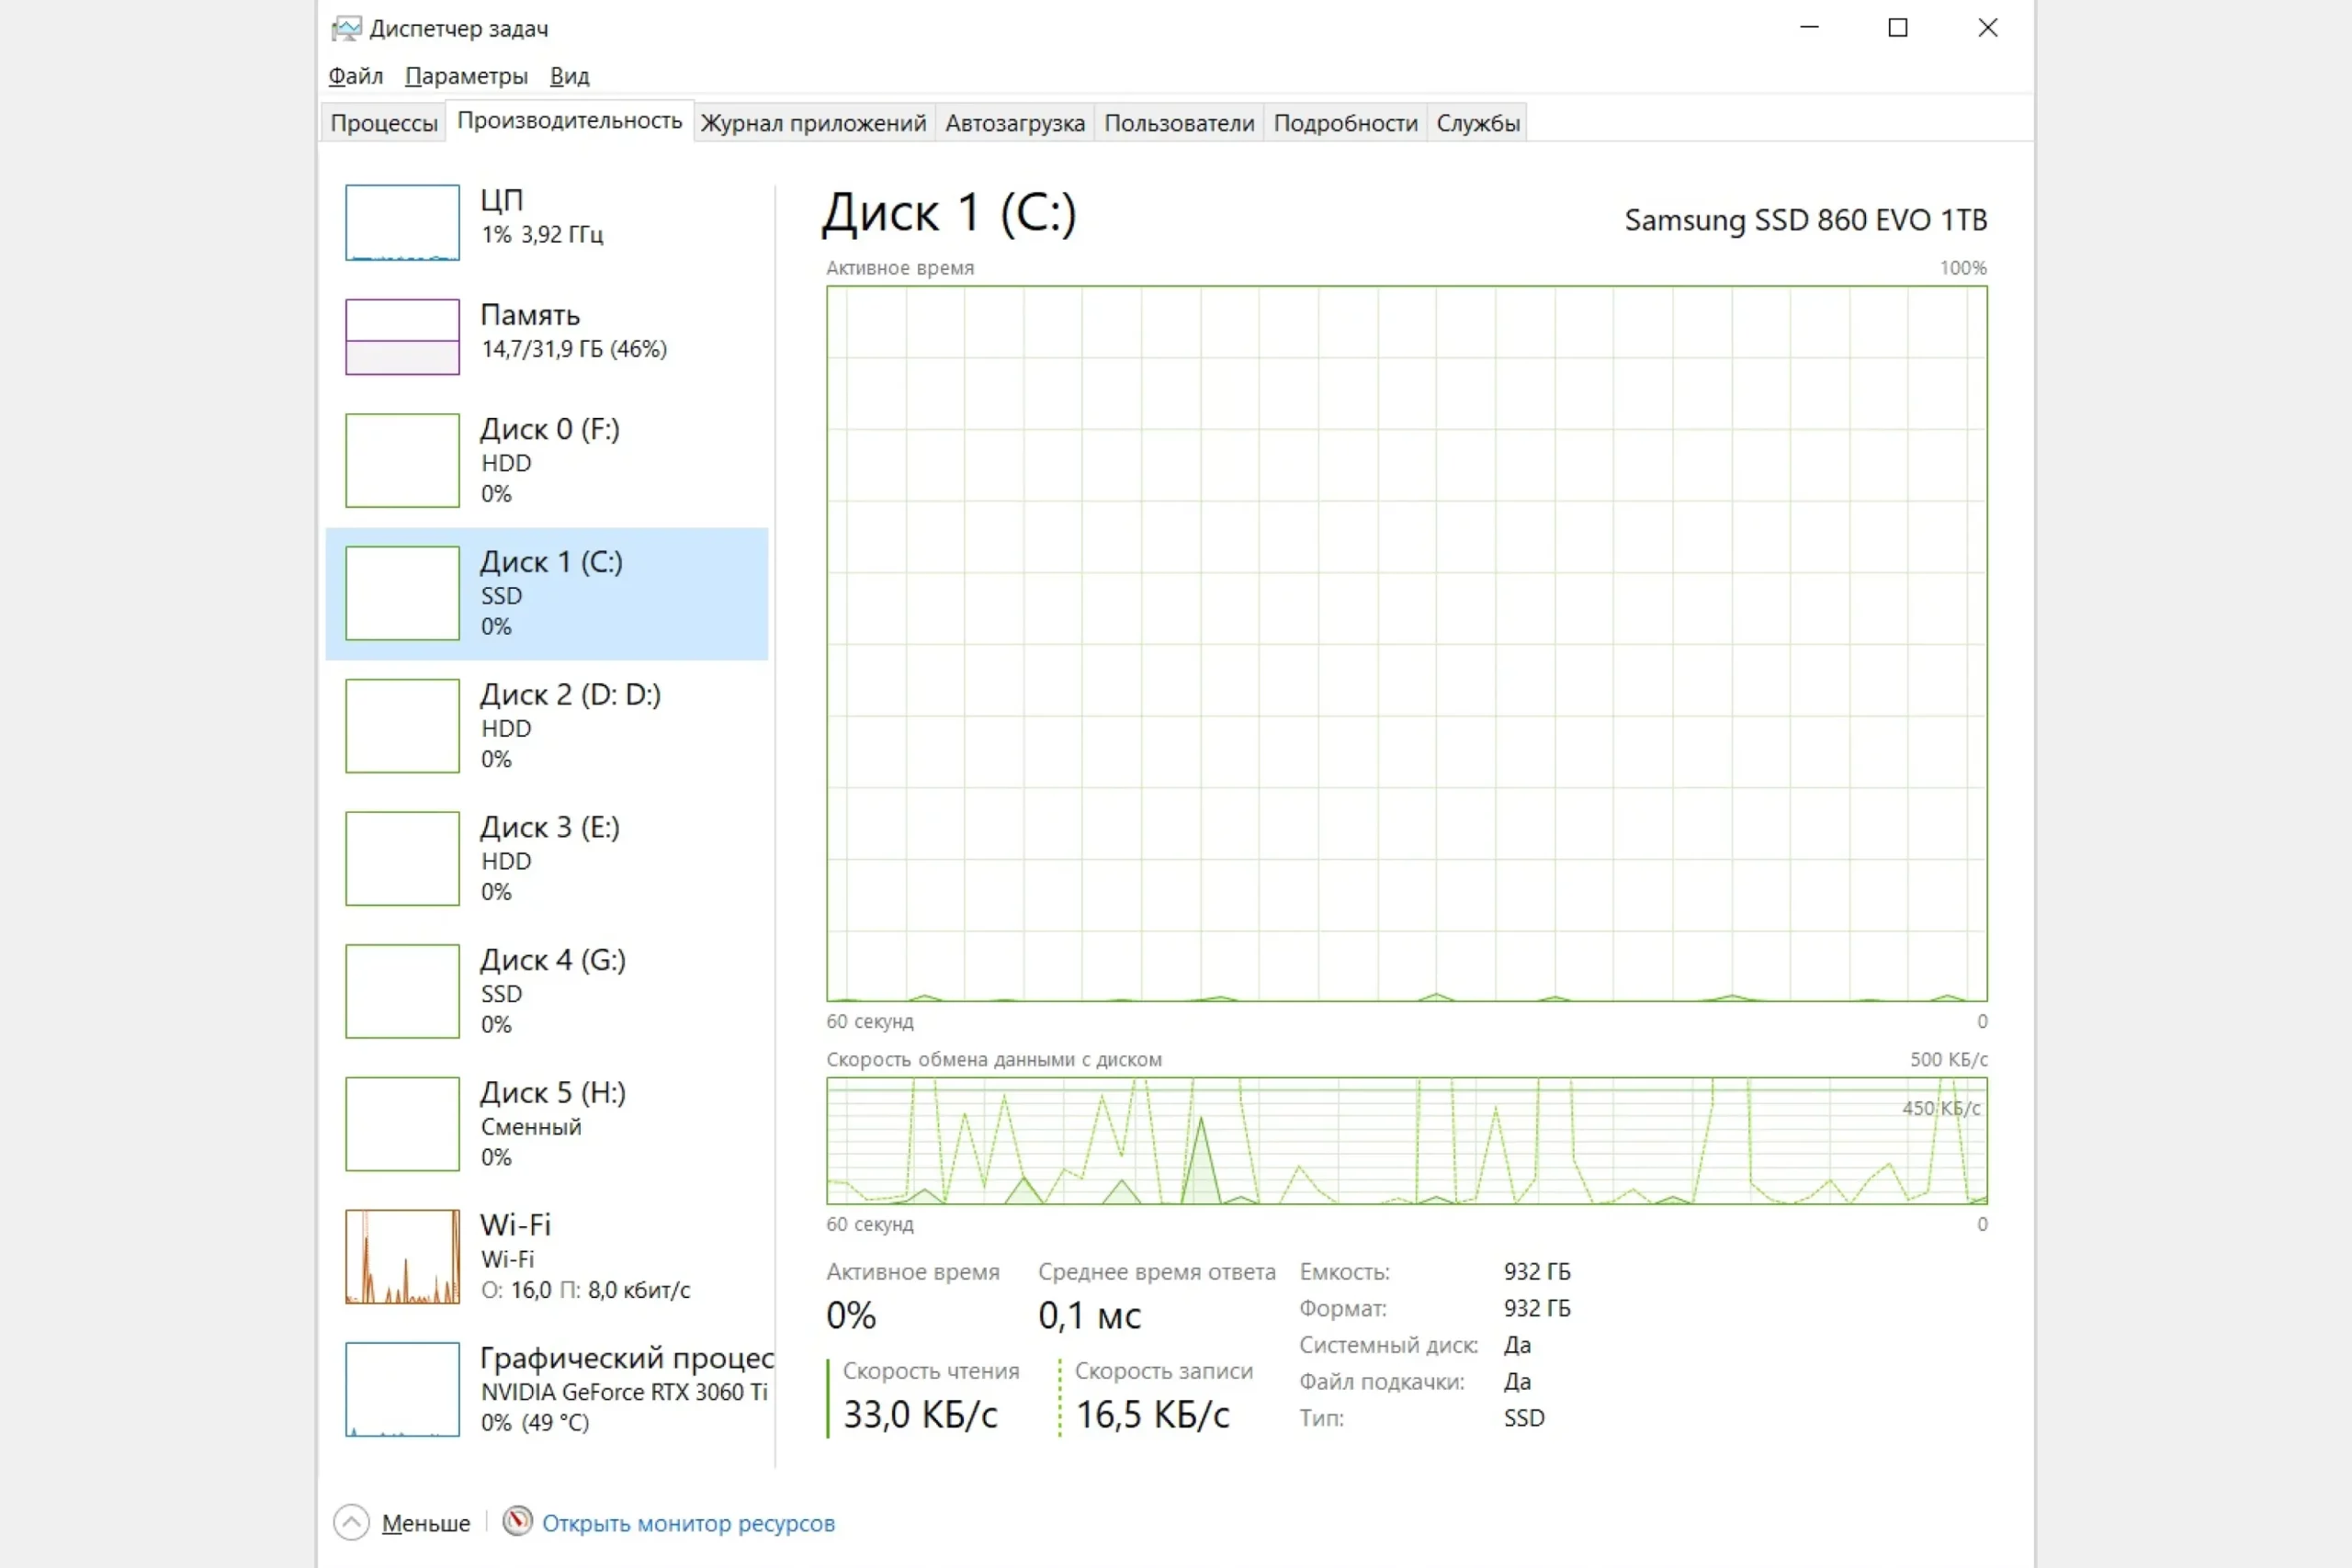The image size is (2352, 1568).
Task: Click the Wi-Fi network graph thumbnail
Action: [x=402, y=1256]
